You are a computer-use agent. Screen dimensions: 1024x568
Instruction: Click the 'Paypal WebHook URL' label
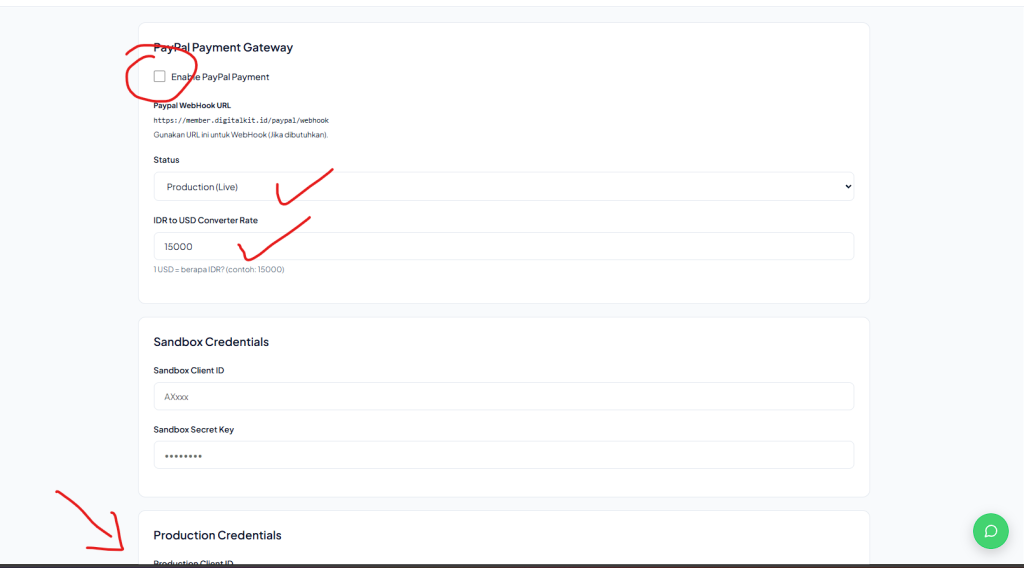[192, 105]
